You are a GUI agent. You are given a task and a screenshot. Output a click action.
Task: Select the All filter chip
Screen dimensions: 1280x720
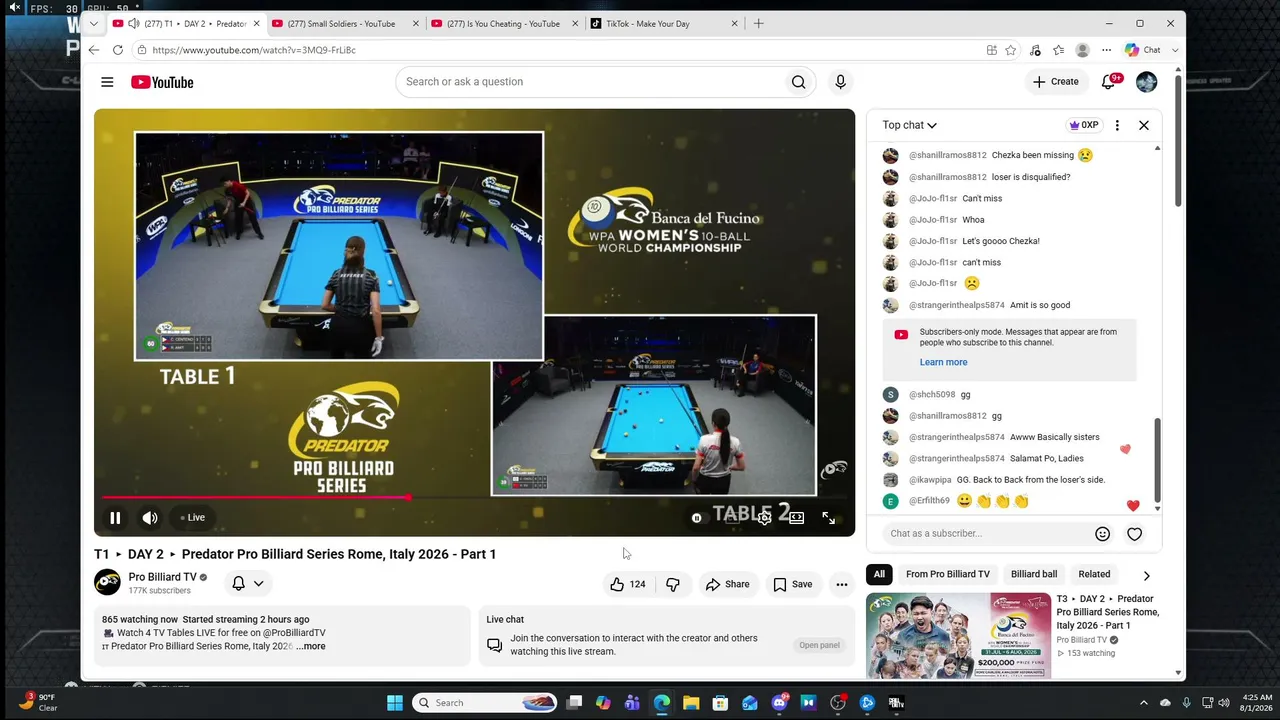point(879,574)
